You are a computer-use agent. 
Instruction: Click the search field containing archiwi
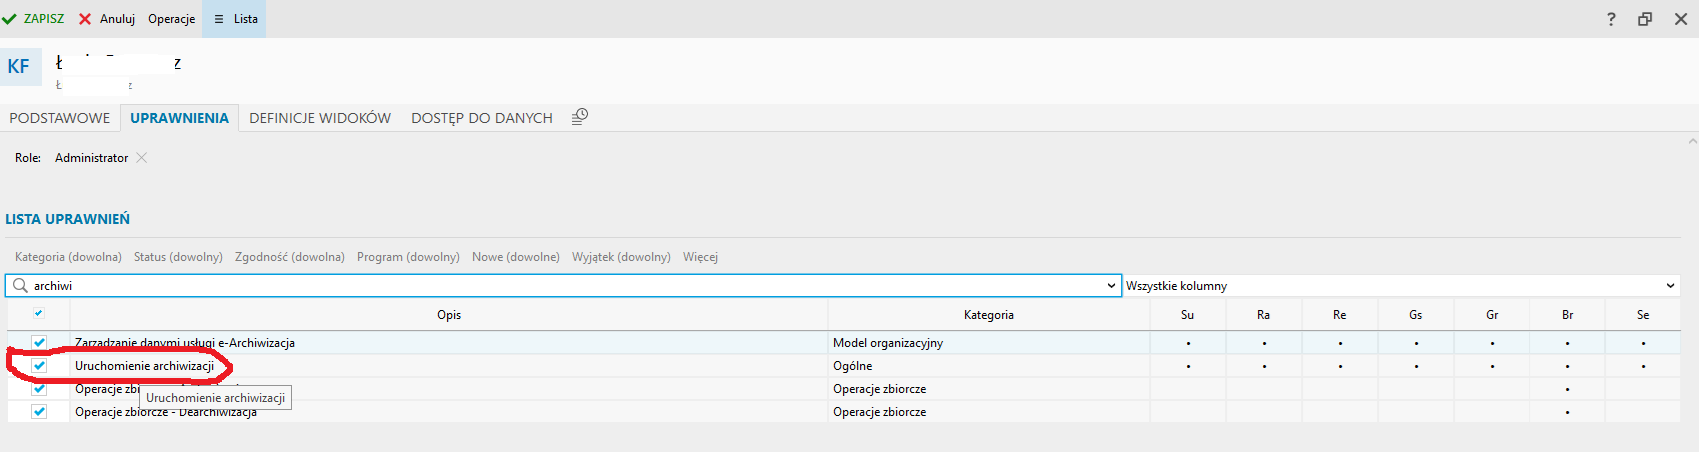(560, 286)
